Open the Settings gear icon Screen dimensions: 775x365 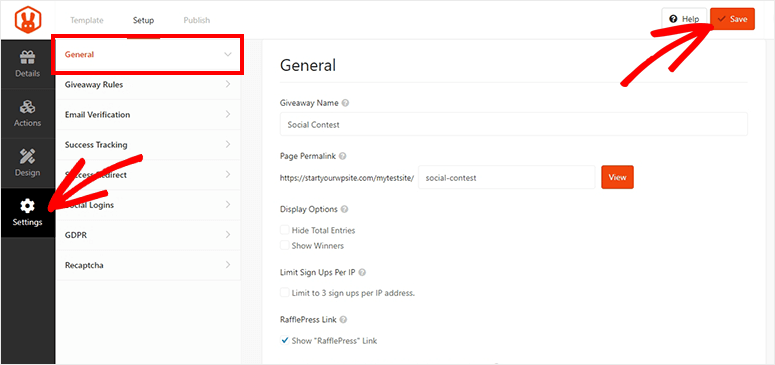click(x=28, y=205)
